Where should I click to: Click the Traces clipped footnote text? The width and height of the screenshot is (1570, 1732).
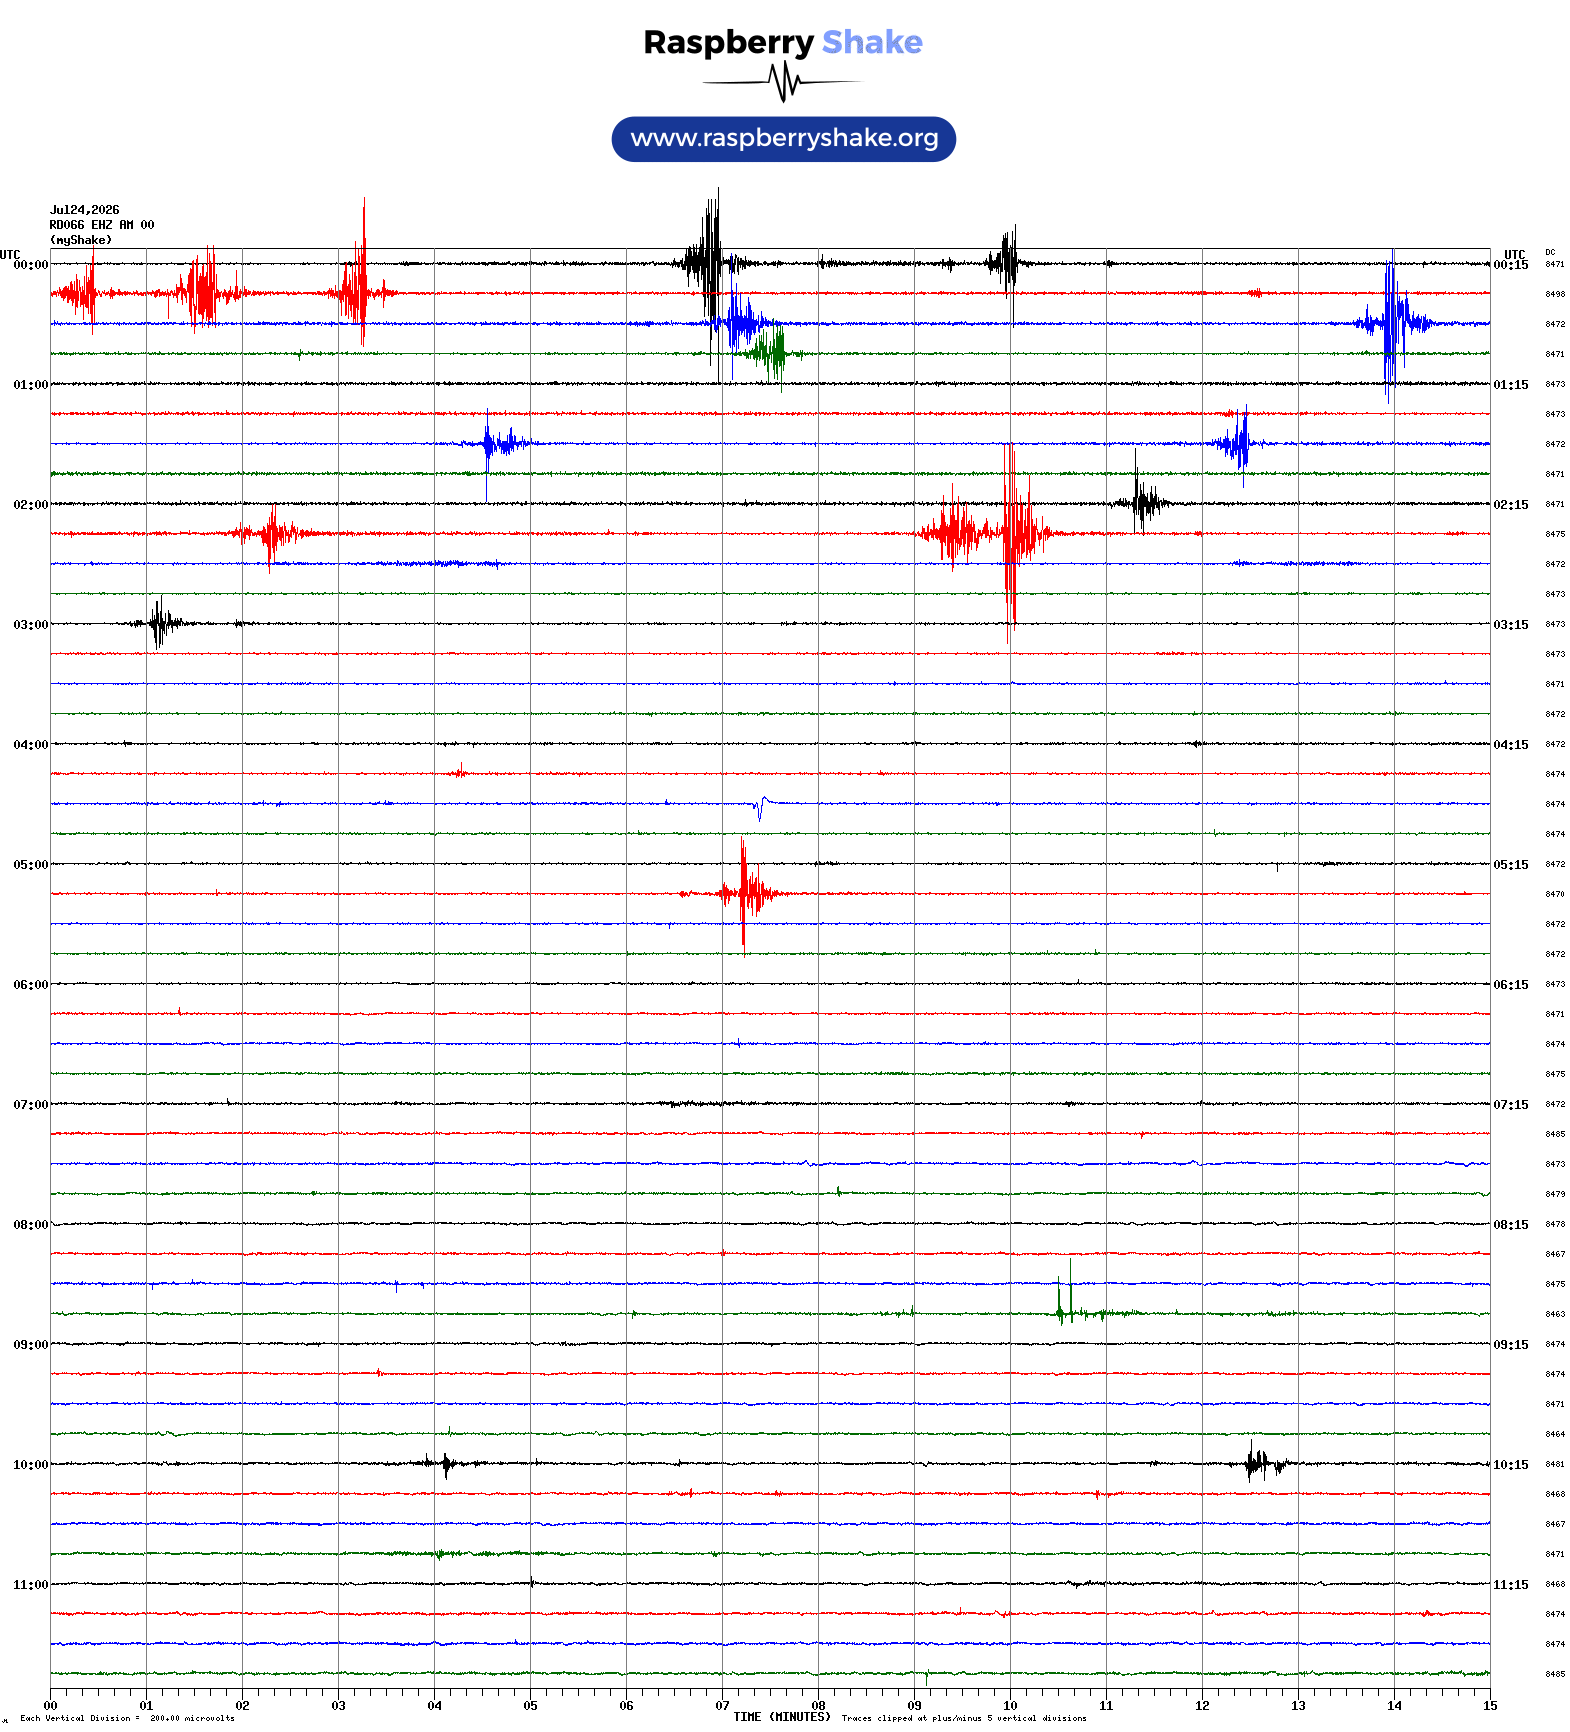[964, 1719]
